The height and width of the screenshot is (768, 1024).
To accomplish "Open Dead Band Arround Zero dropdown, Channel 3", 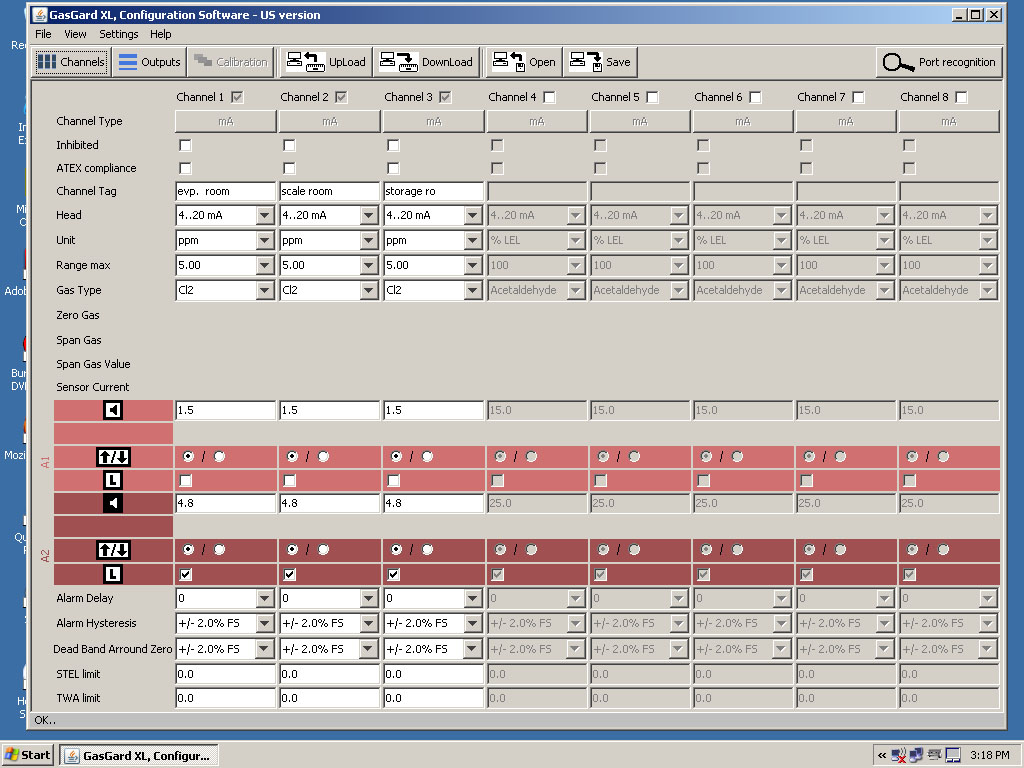I will pyautogui.click(x=473, y=649).
